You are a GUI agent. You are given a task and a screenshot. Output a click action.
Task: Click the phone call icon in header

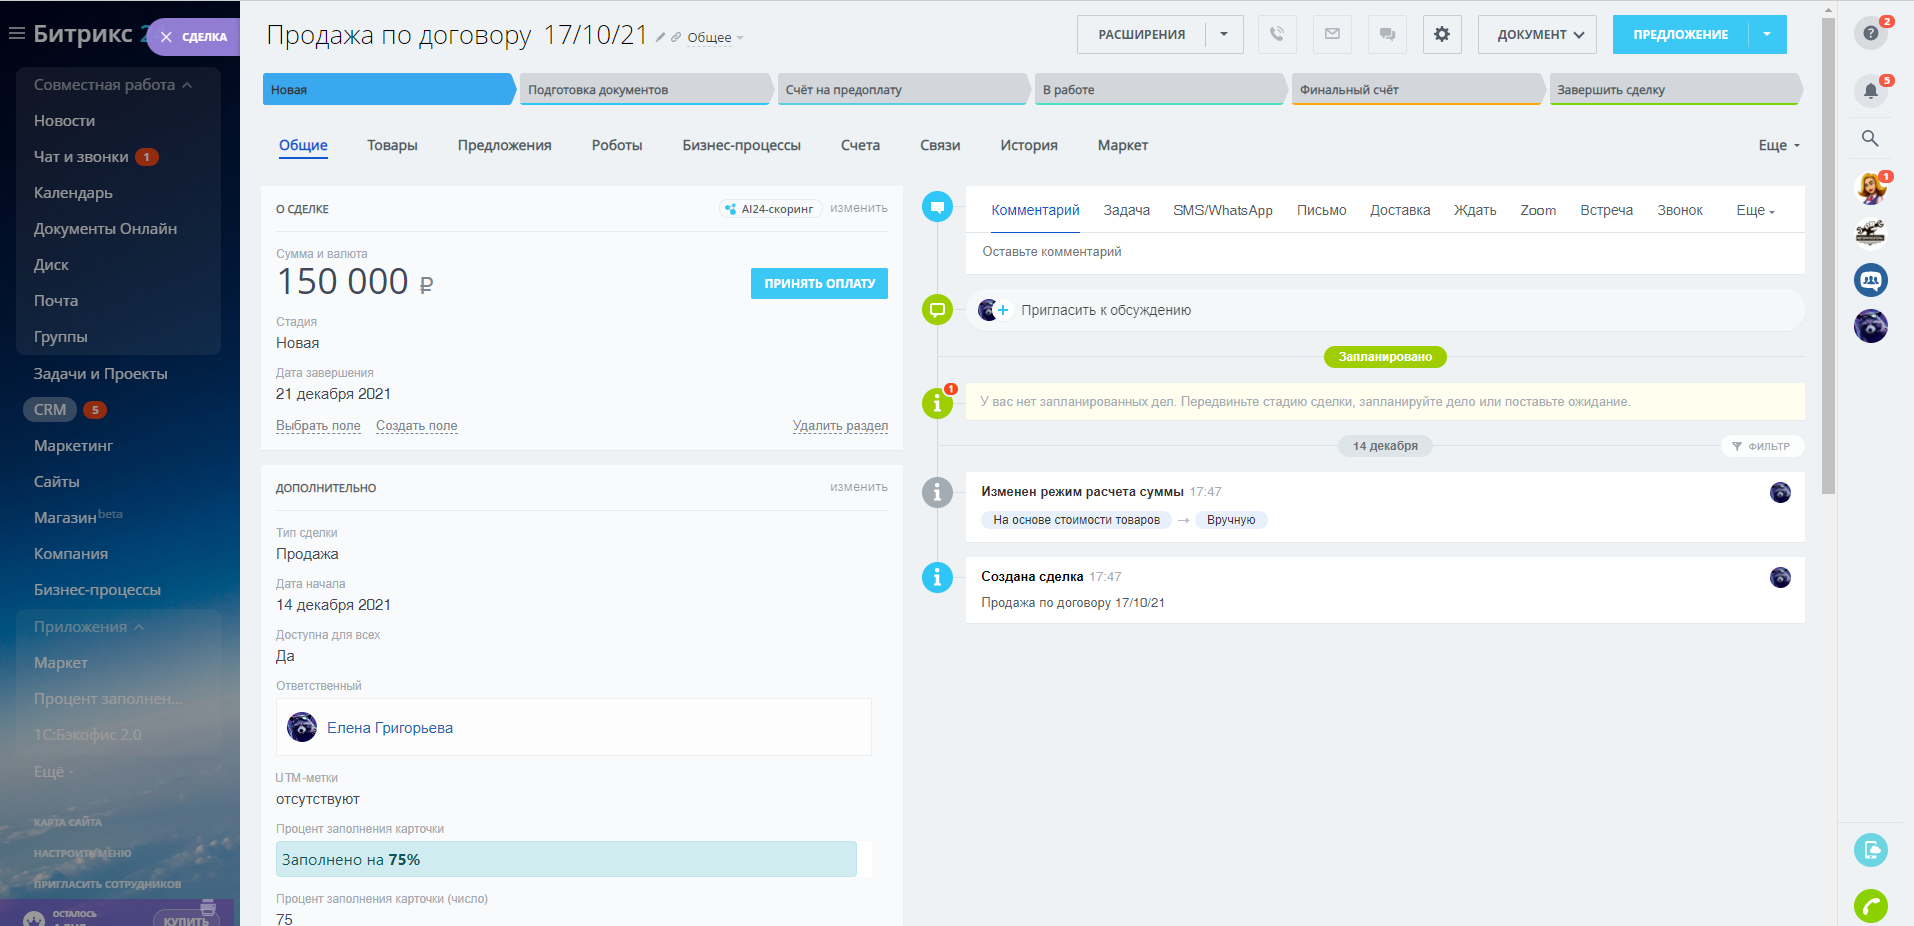pyautogui.click(x=1277, y=34)
